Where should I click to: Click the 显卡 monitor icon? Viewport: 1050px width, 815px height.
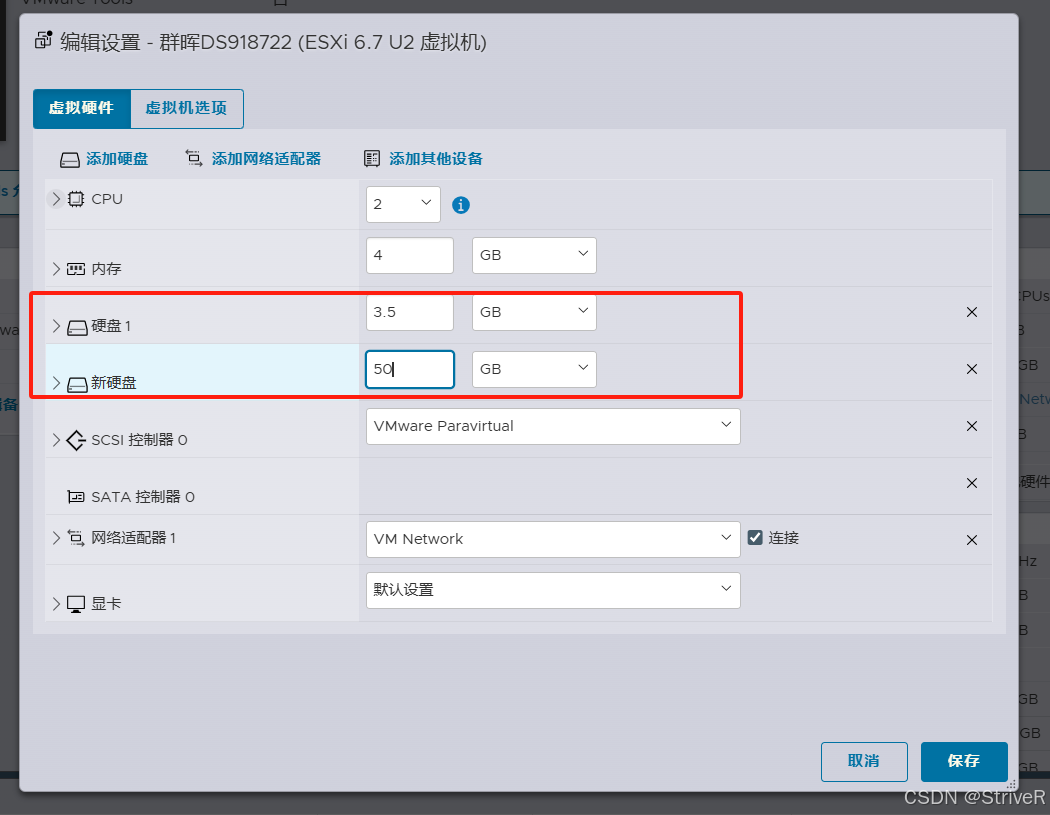tap(76, 604)
